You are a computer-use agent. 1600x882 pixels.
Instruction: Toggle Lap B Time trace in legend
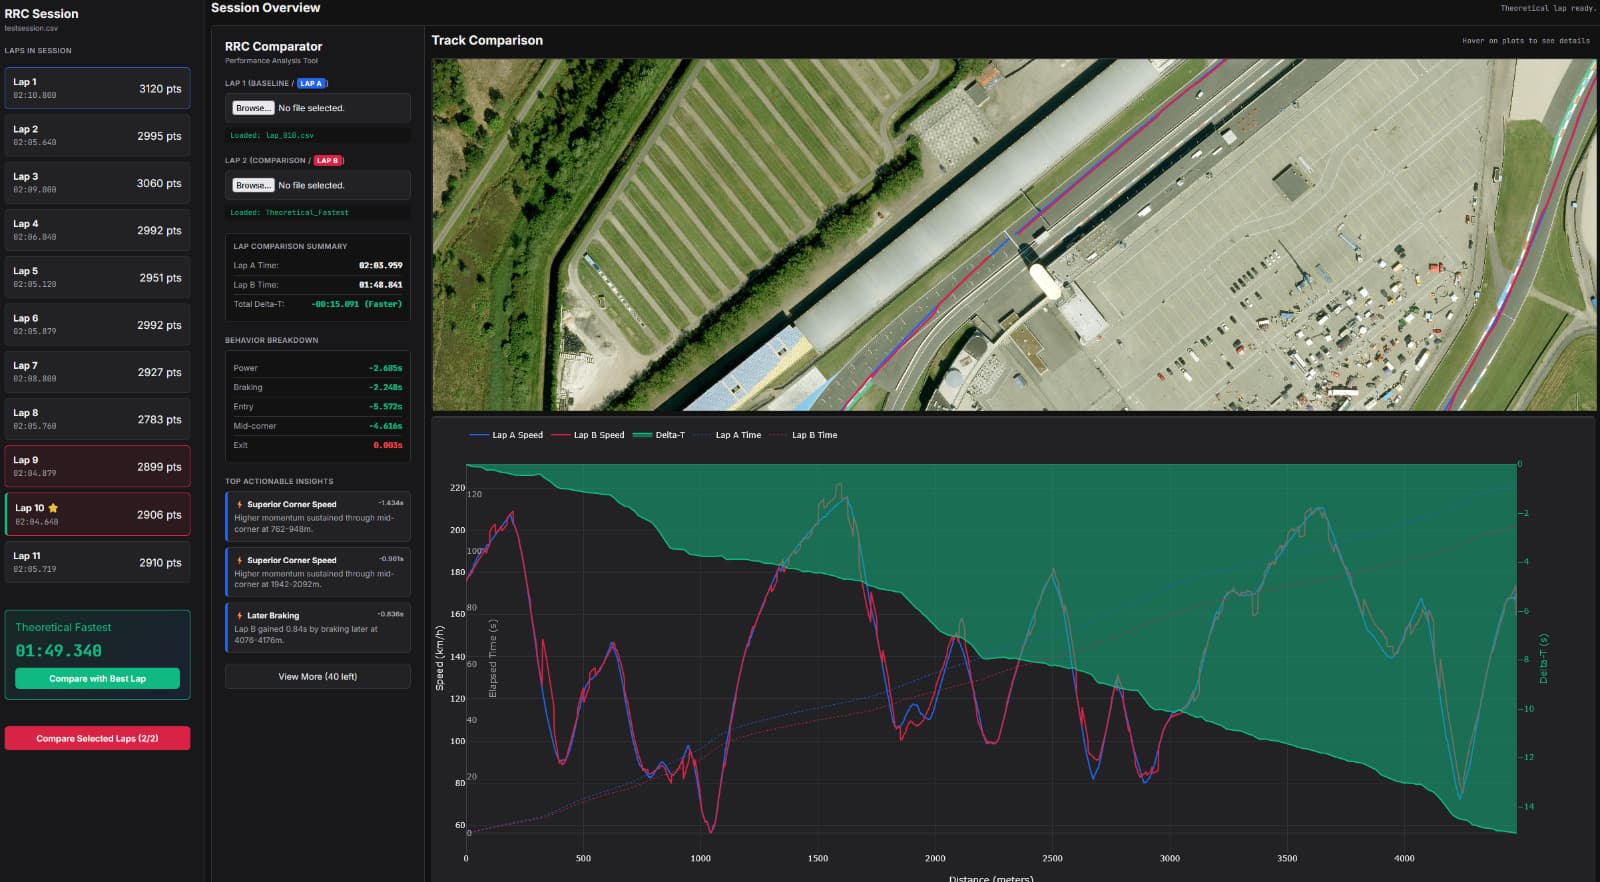[x=814, y=435]
